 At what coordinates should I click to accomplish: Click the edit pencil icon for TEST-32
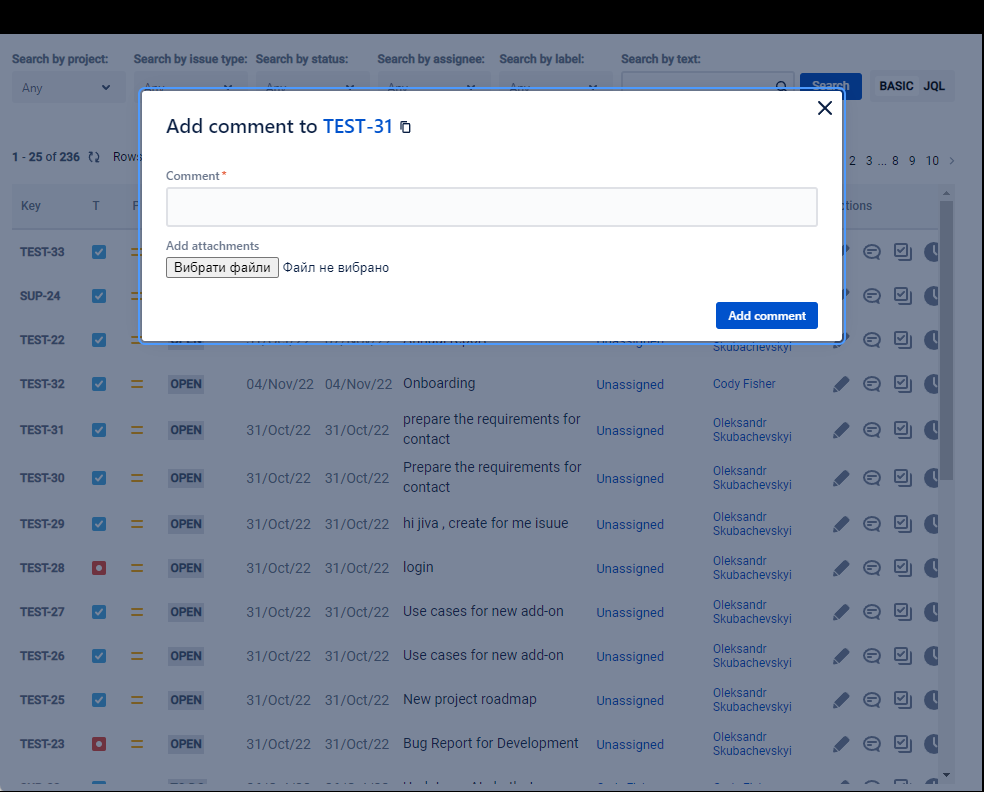click(x=841, y=384)
